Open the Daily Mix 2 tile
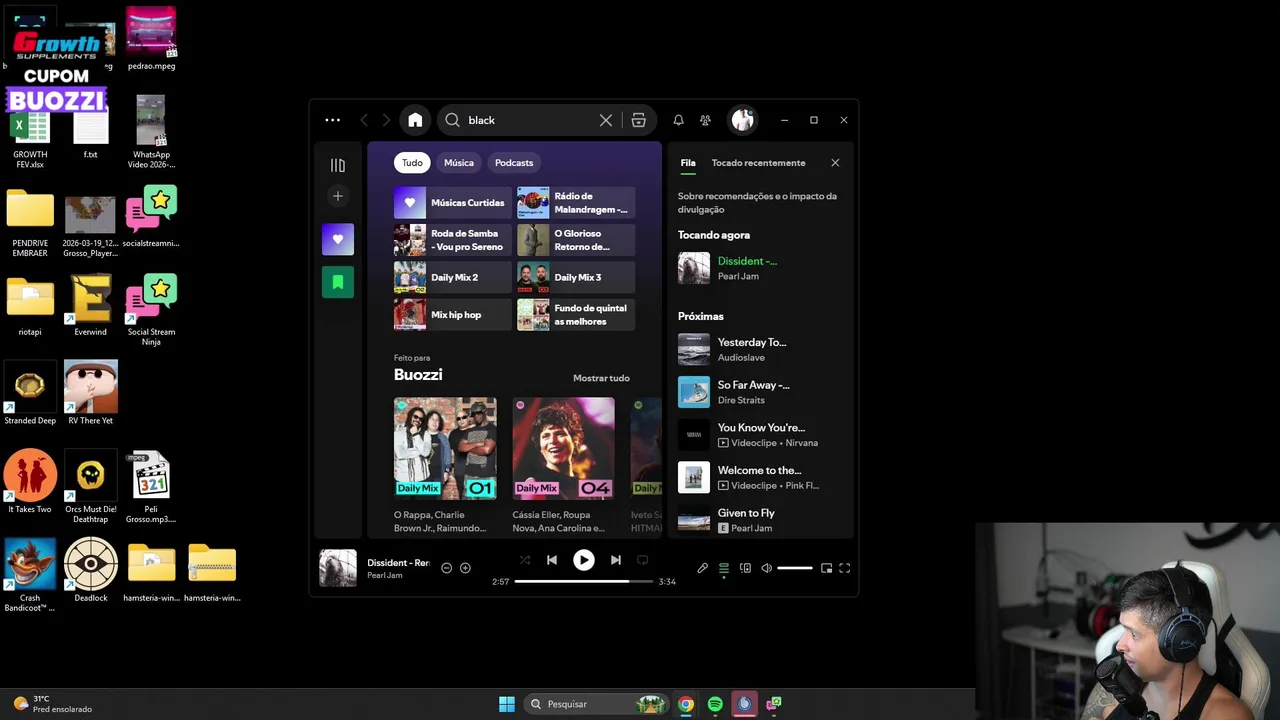Screen dimensions: 1280x720 (x=452, y=277)
